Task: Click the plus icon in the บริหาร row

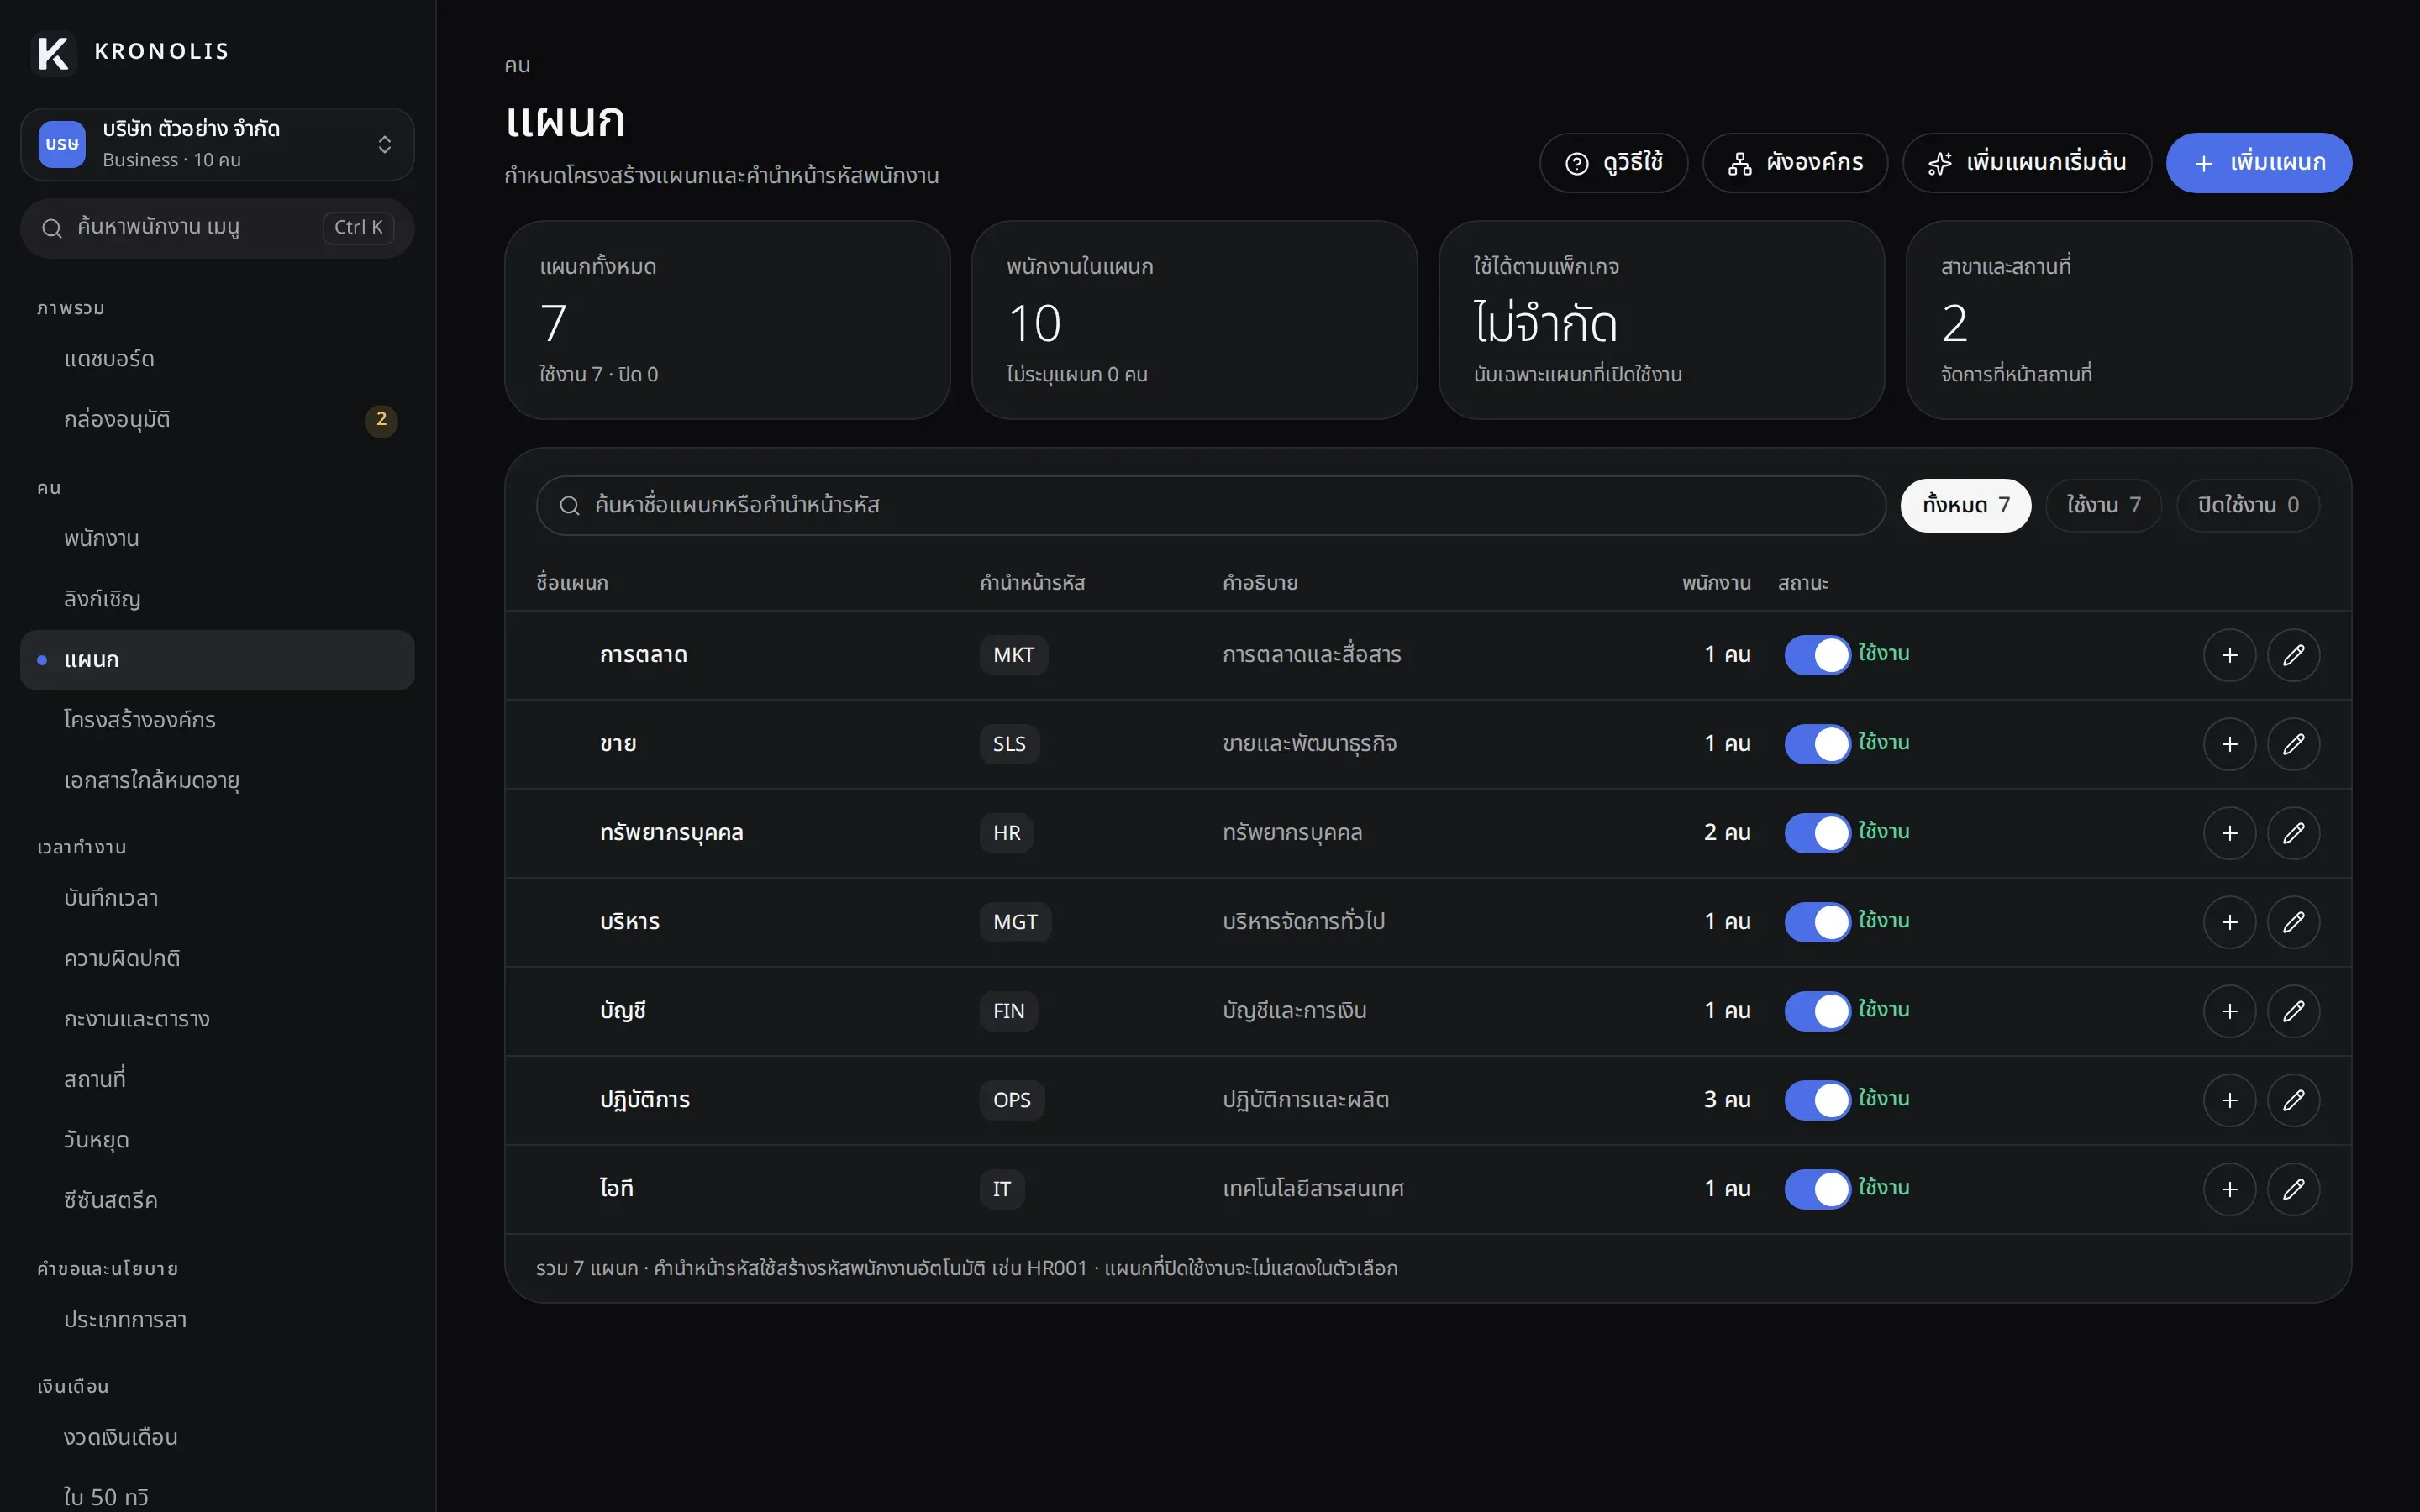Action: (x=2229, y=922)
